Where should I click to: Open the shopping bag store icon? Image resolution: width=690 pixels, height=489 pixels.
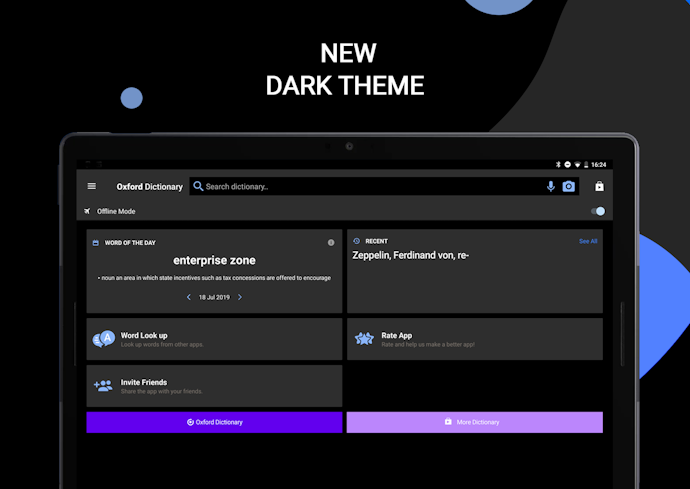[599, 186]
